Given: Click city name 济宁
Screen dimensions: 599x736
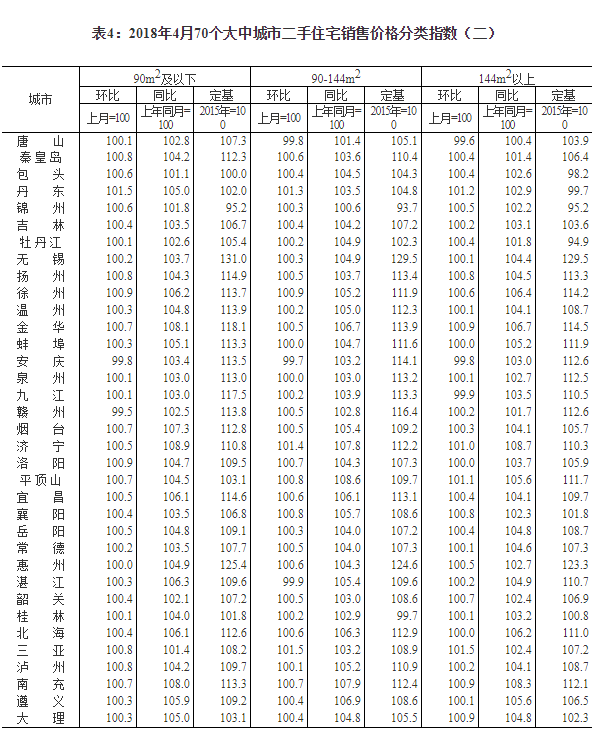Looking at the screenshot, I should [40, 446].
